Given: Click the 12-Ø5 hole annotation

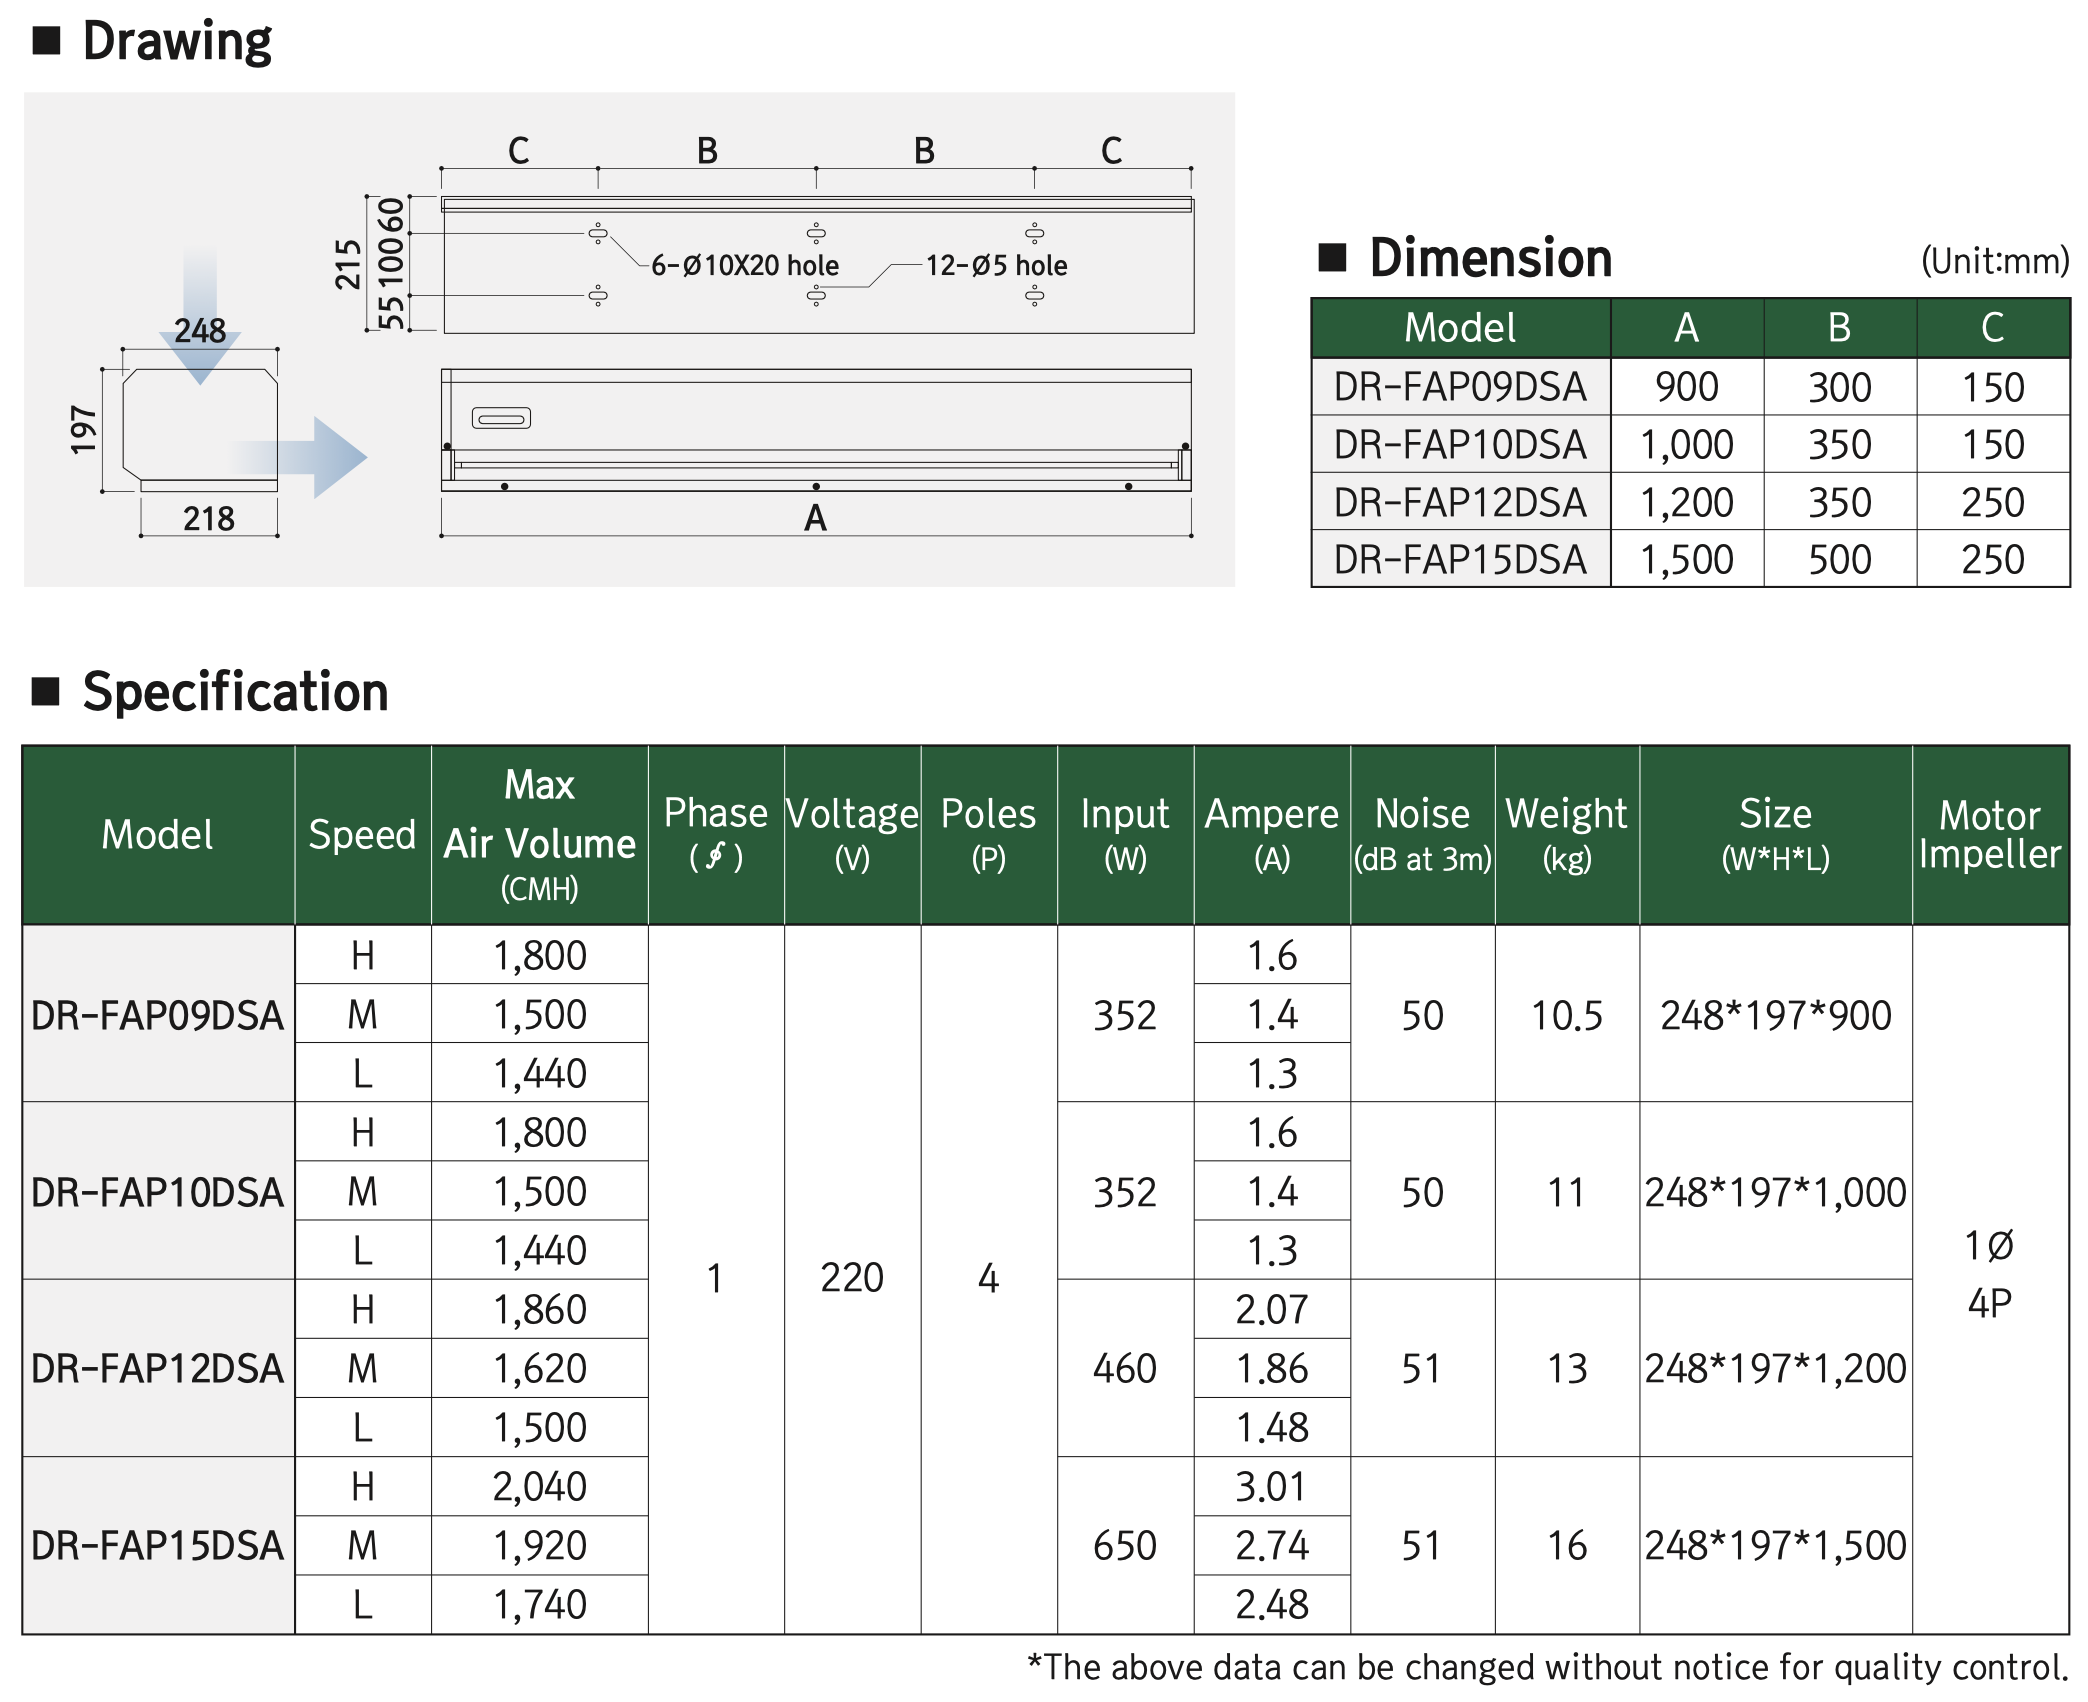Looking at the screenshot, I should pyautogui.click(x=996, y=265).
